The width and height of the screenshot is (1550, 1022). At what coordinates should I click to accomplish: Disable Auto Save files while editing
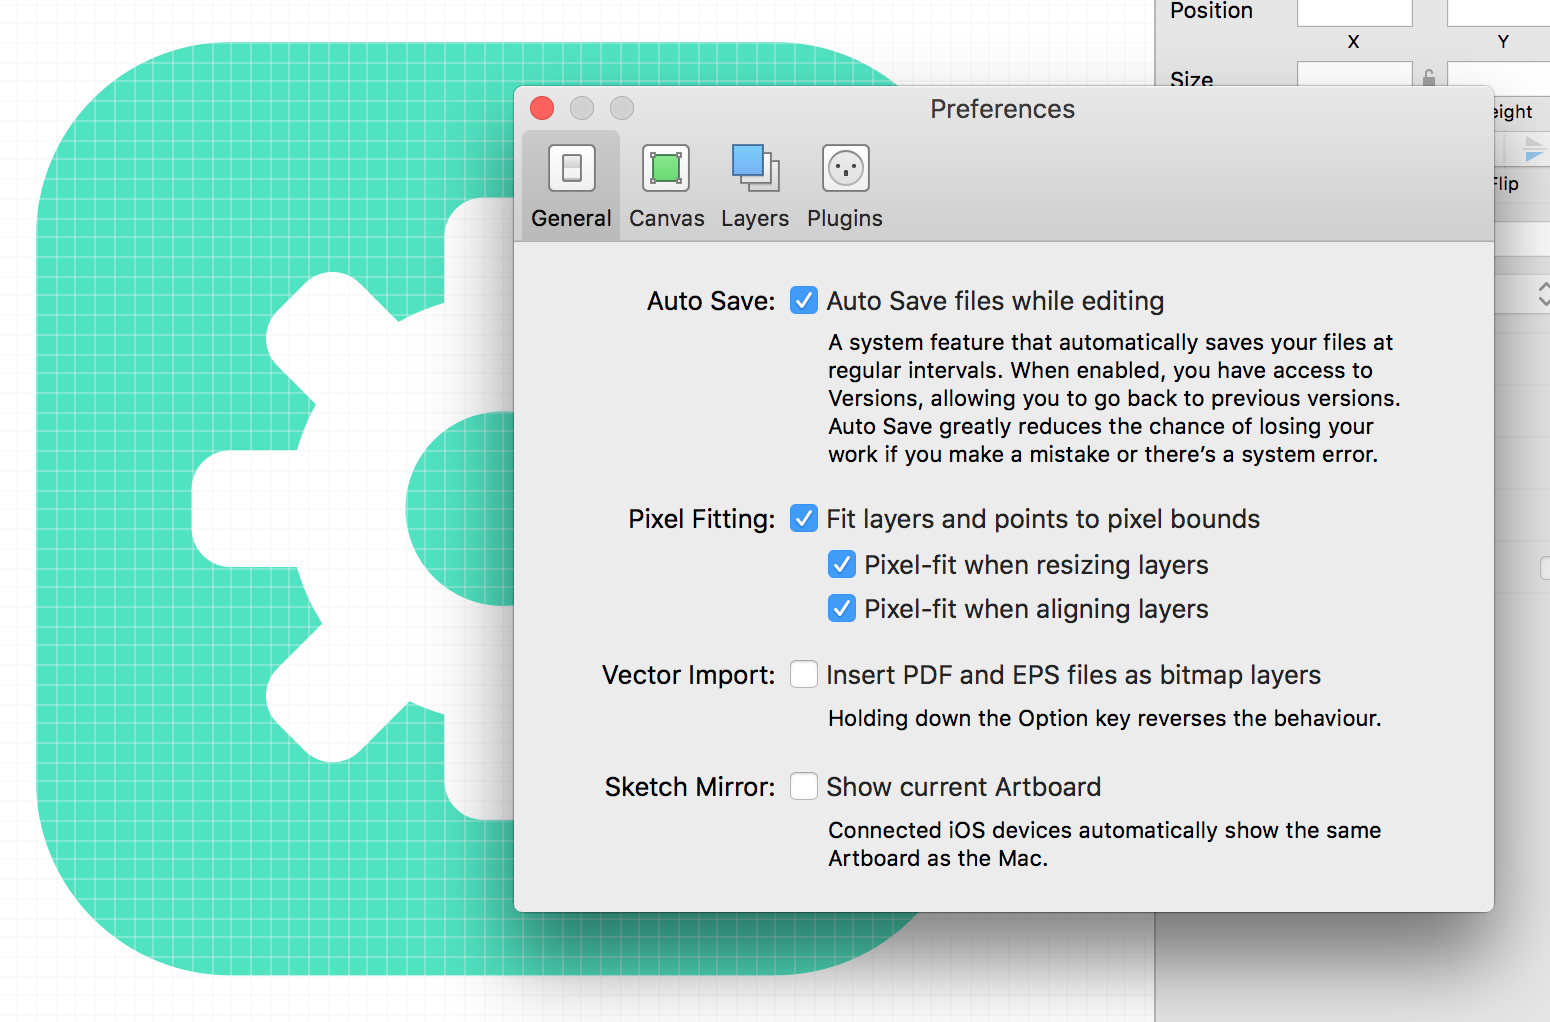[804, 300]
